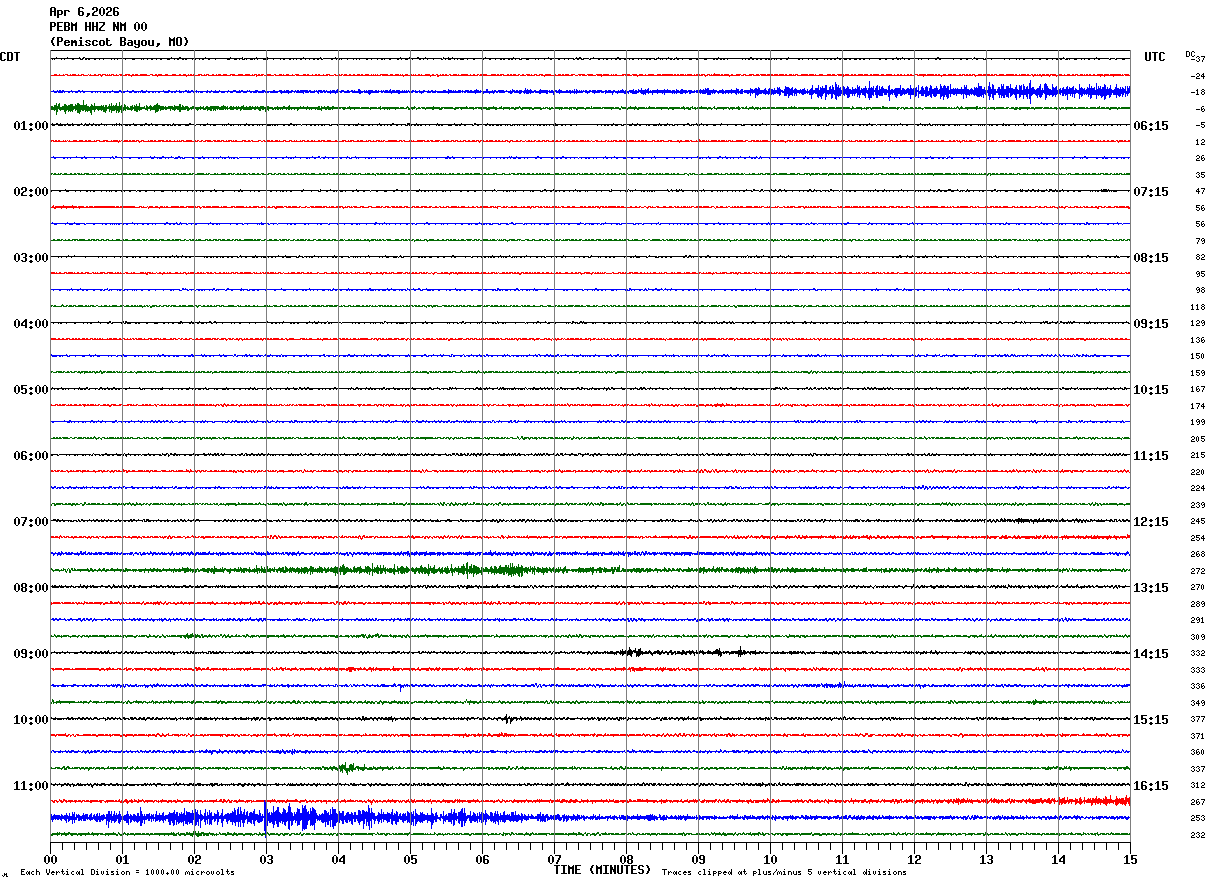Click the CDT timezone label
Viewport: 1210px width, 886px height.
10,57
